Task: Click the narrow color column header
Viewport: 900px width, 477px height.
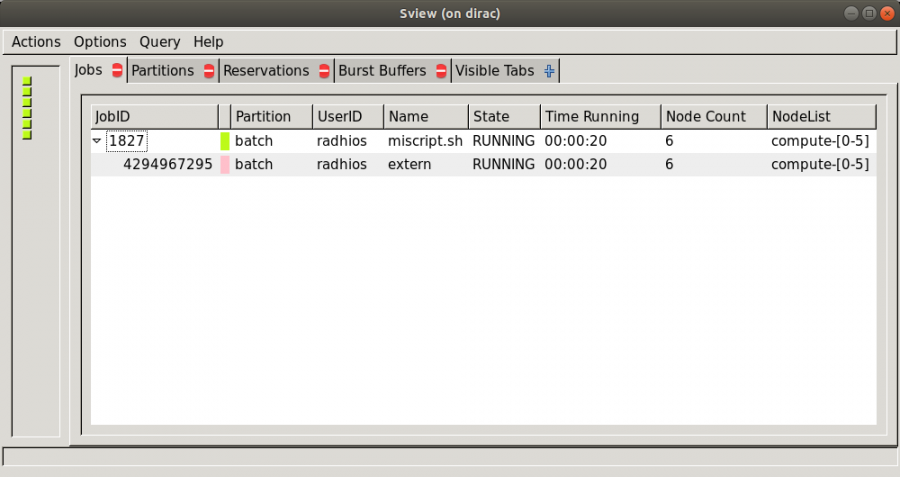Action: 224,117
